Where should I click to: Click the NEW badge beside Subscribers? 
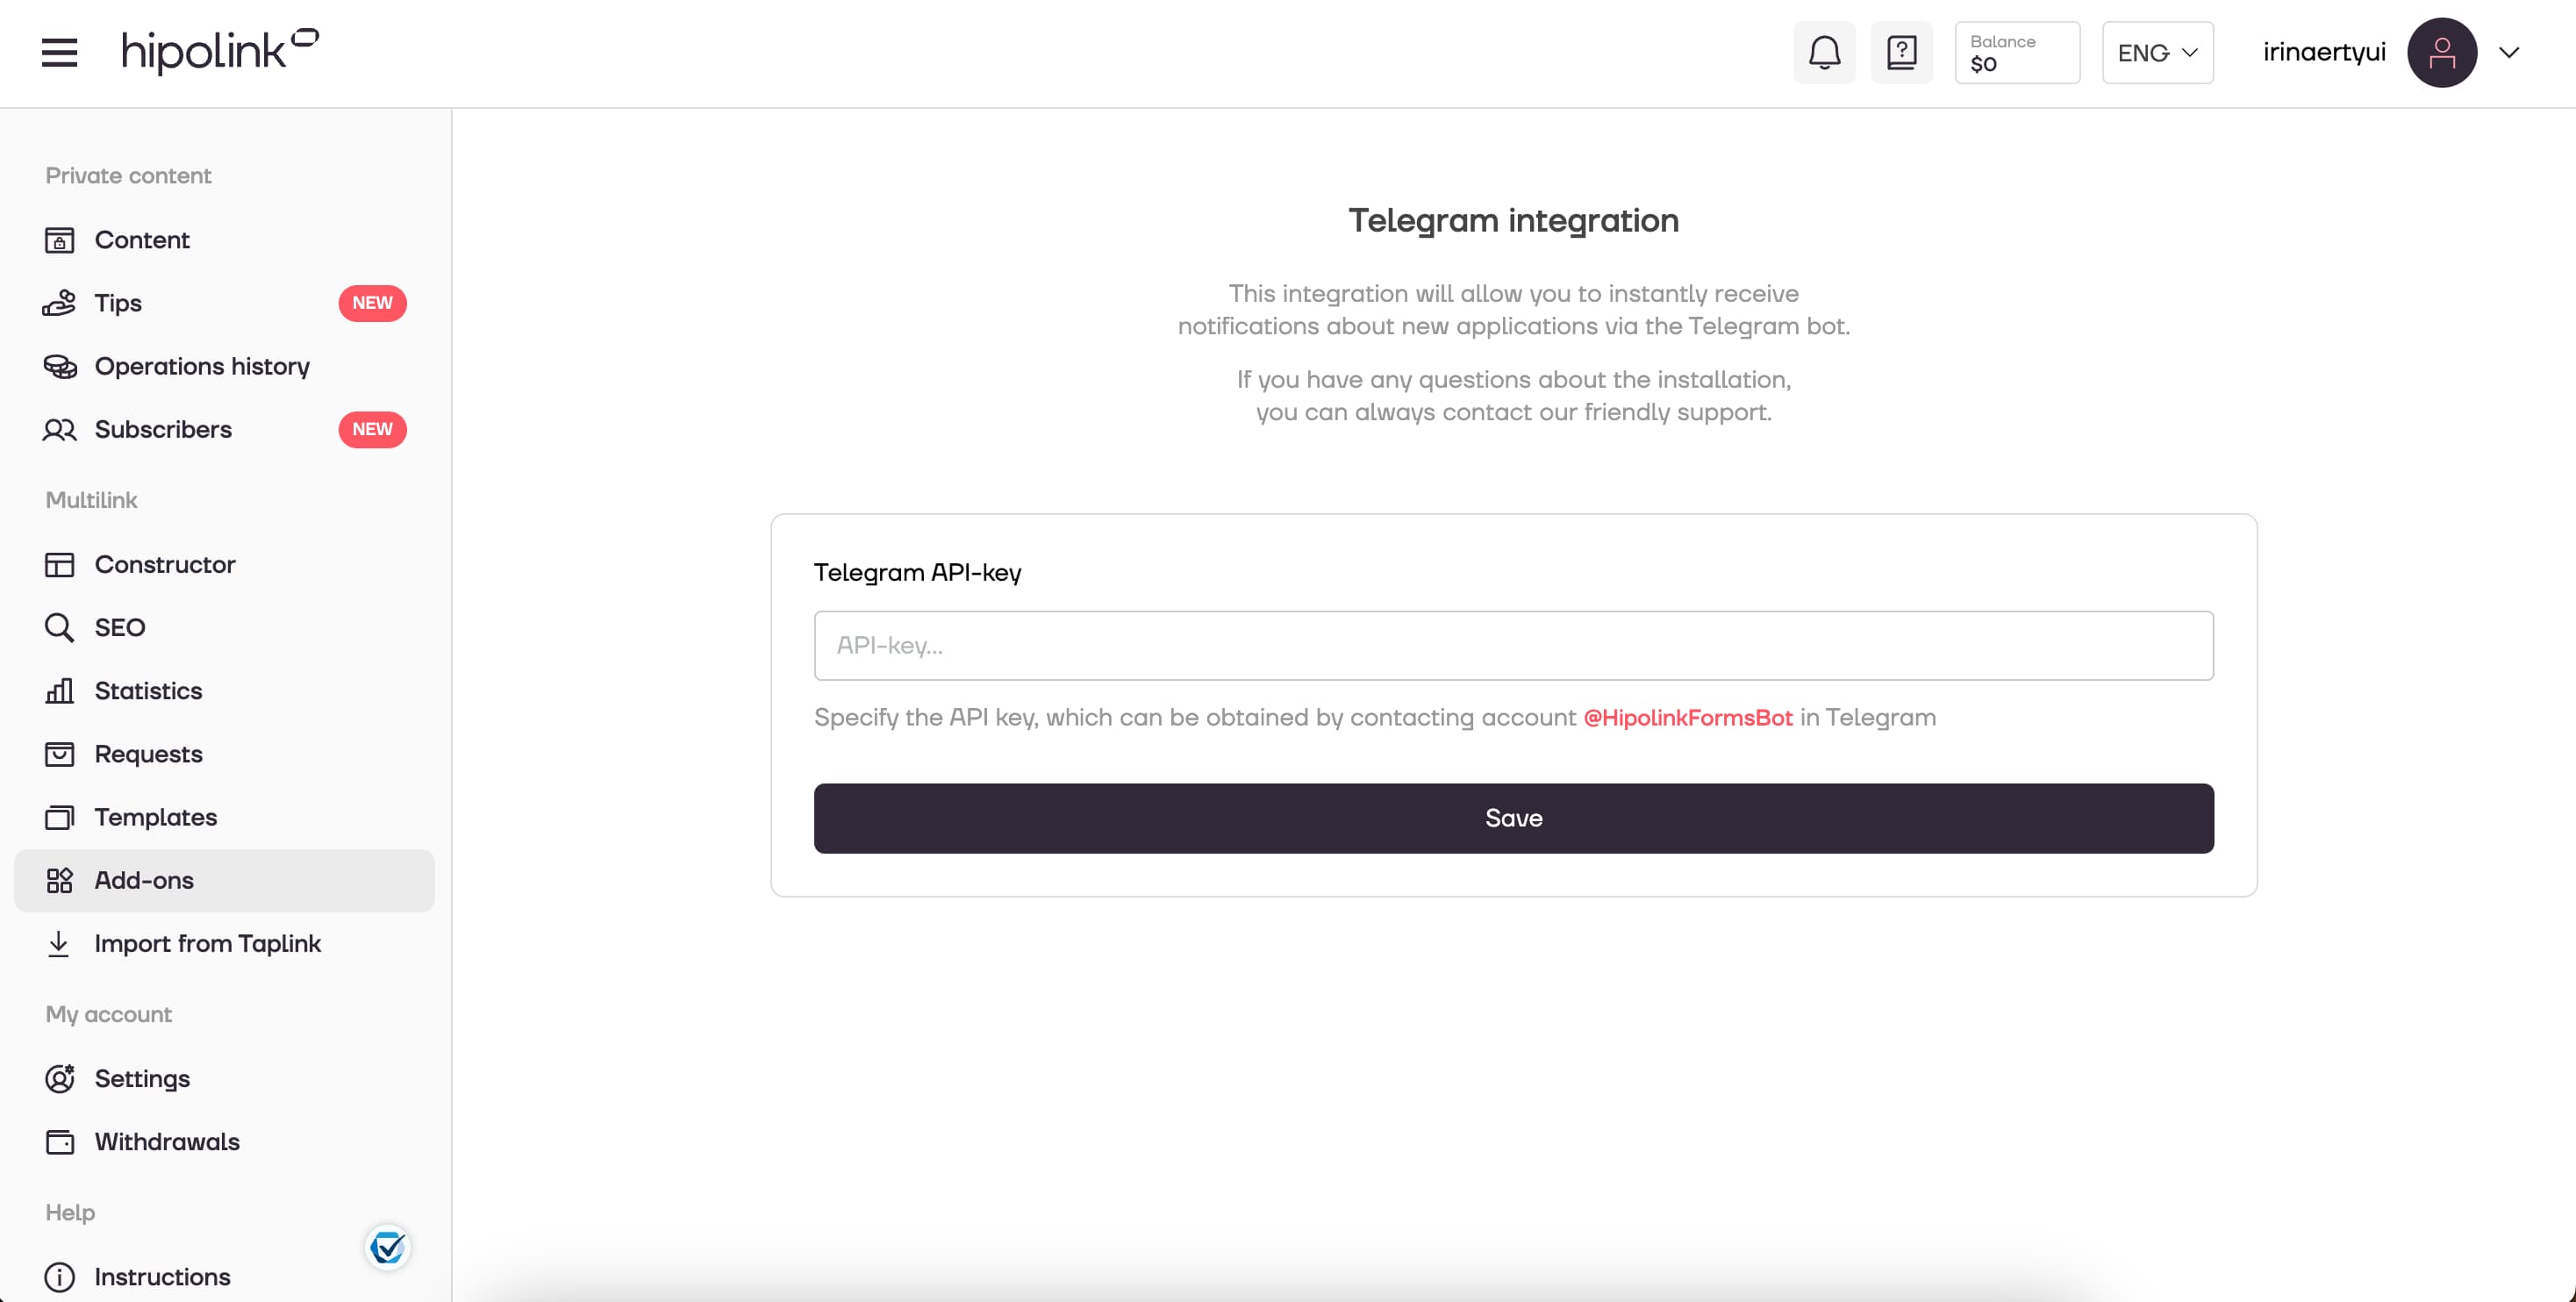pos(372,429)
